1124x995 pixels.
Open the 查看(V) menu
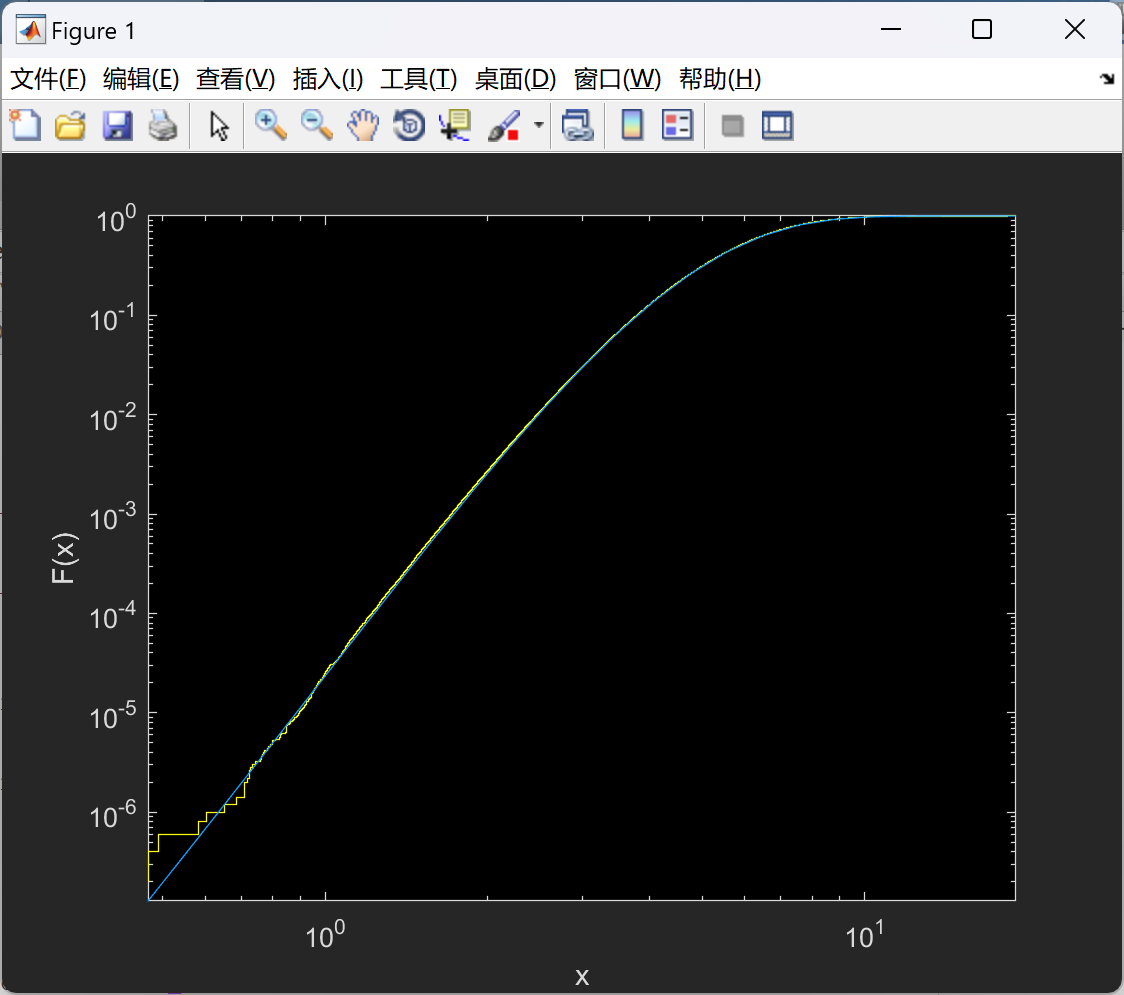235,79
